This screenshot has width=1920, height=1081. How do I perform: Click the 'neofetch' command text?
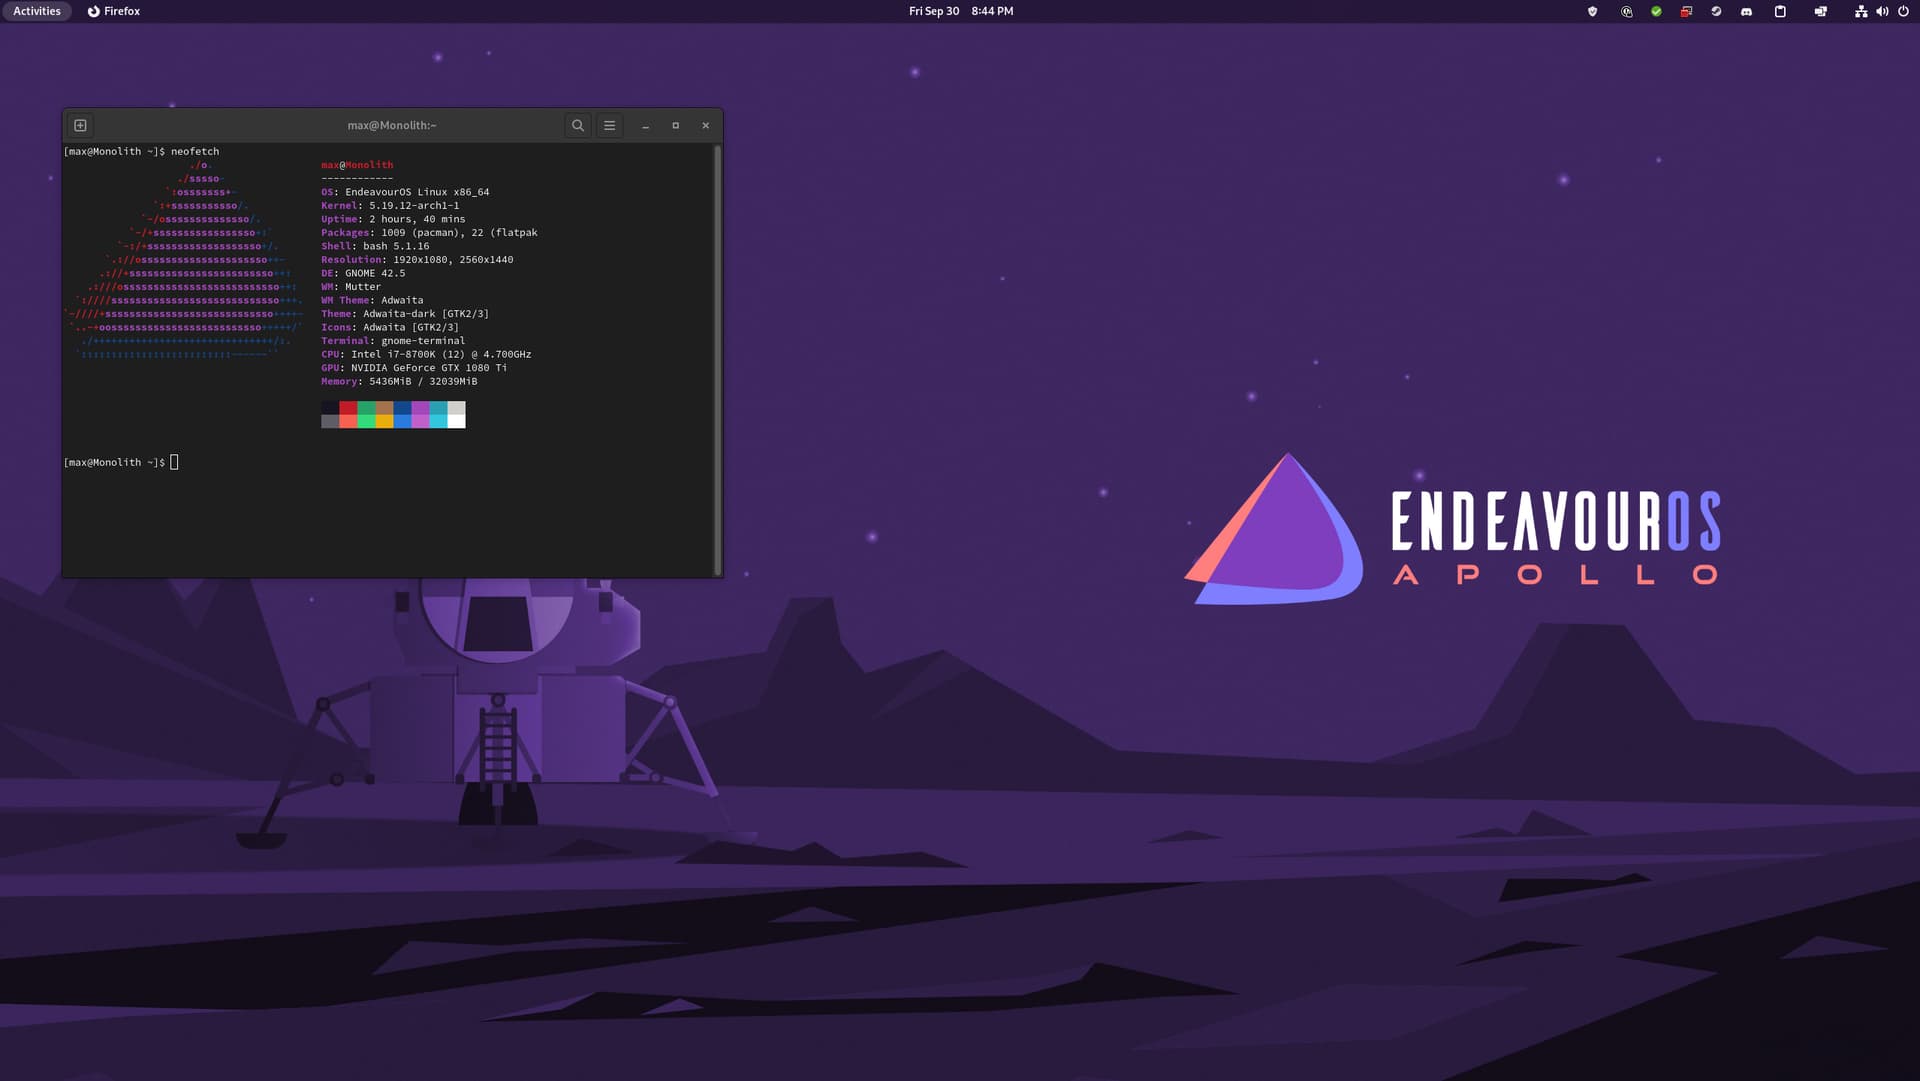tap(195, 152)
